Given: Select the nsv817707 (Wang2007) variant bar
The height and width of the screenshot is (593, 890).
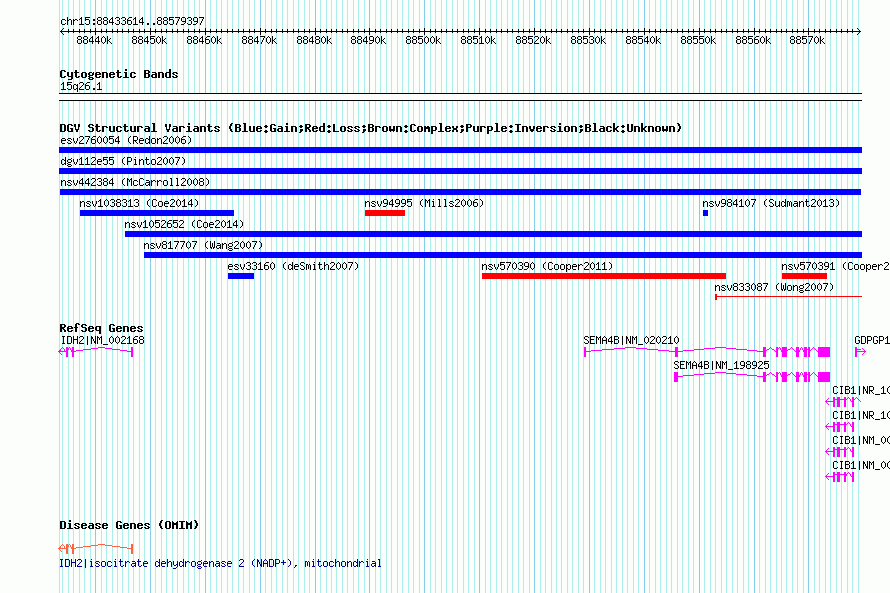Looking at the screenshot, I should 503,255.
